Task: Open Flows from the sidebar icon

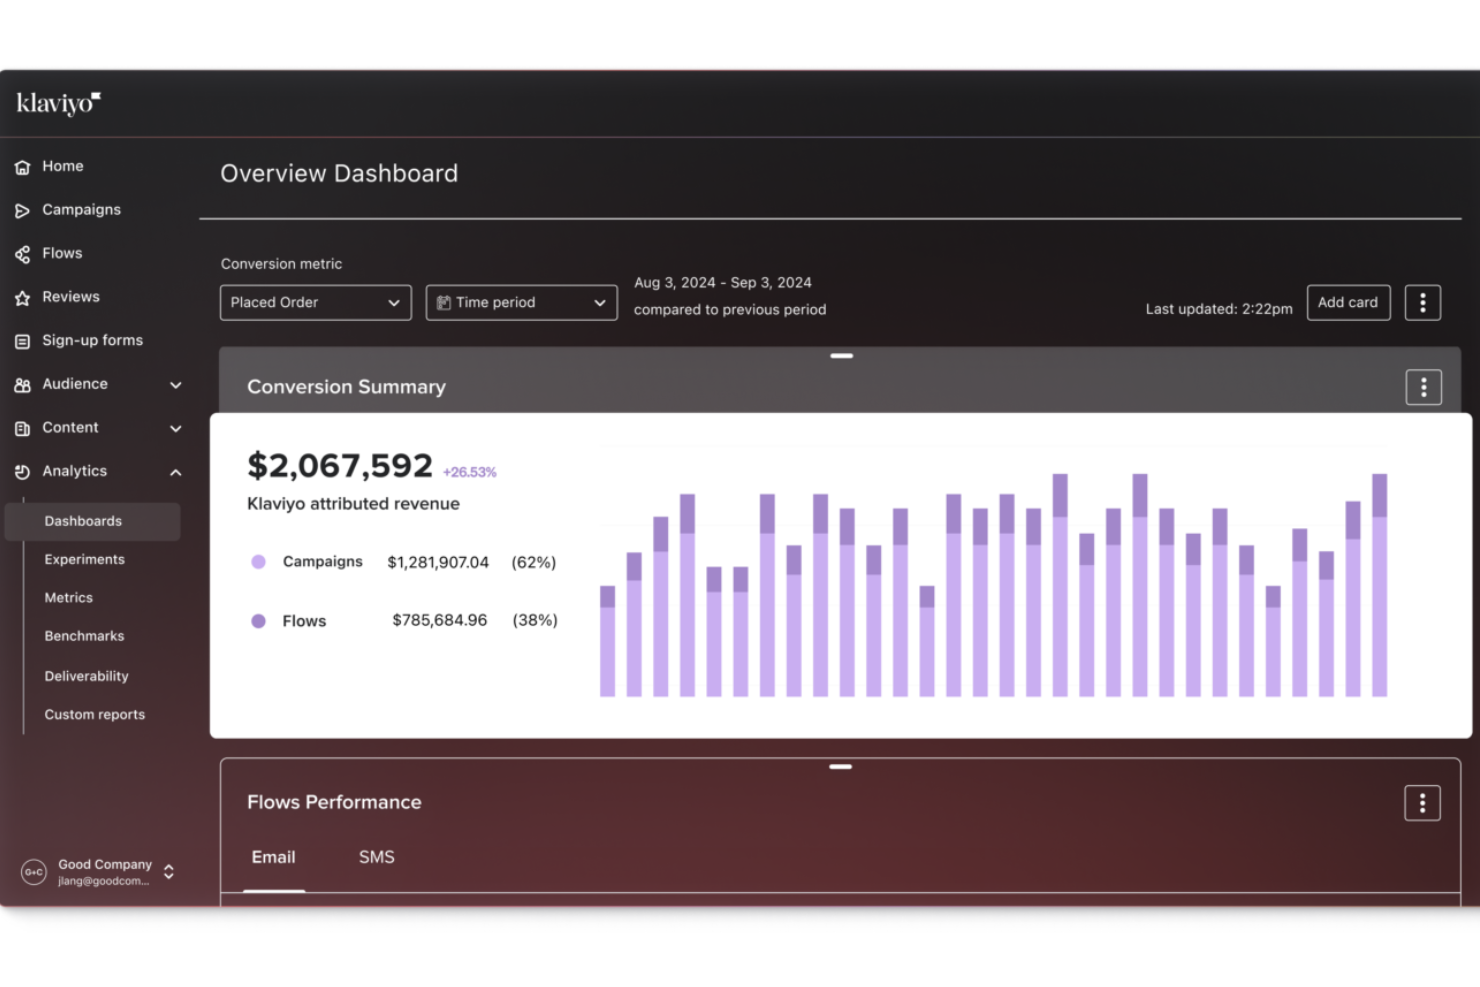Action: point(23,253)
